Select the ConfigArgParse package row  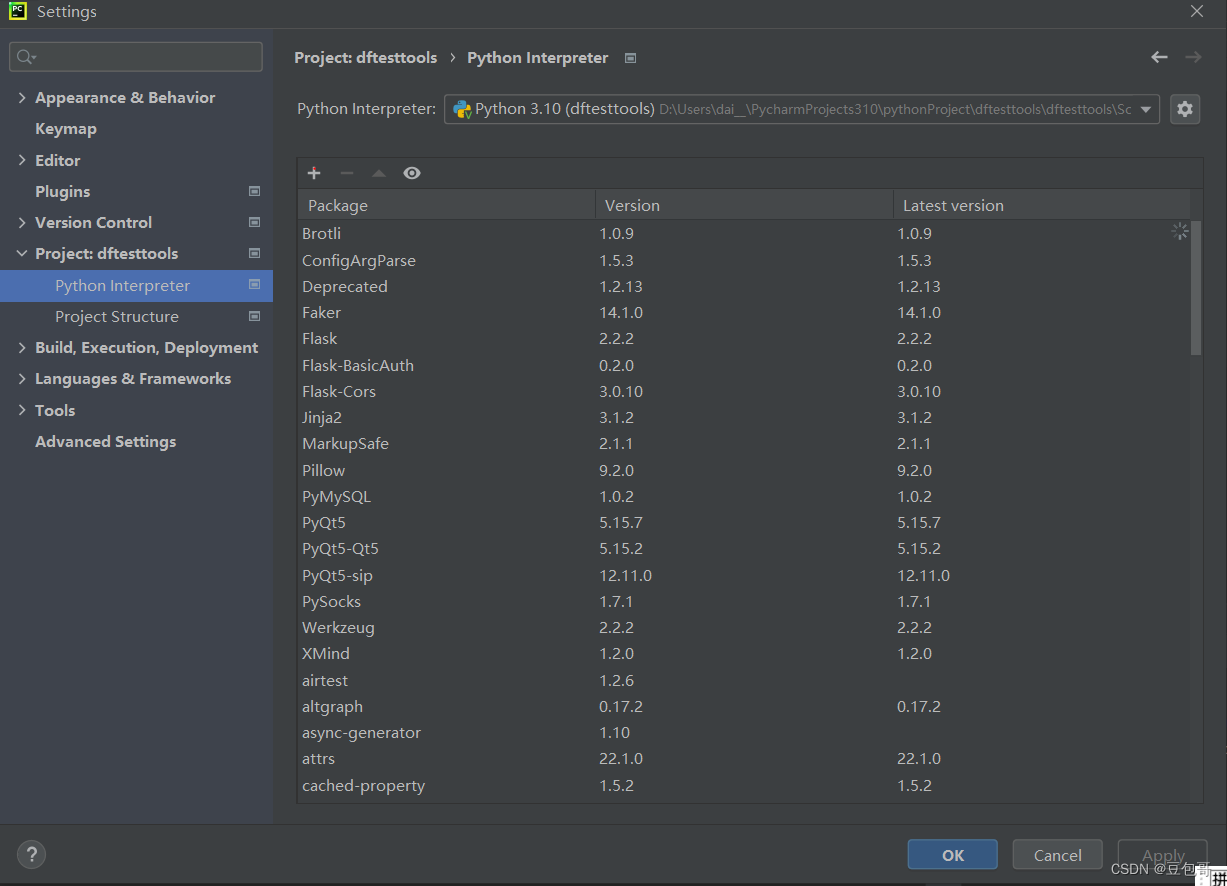coord(744,260)
